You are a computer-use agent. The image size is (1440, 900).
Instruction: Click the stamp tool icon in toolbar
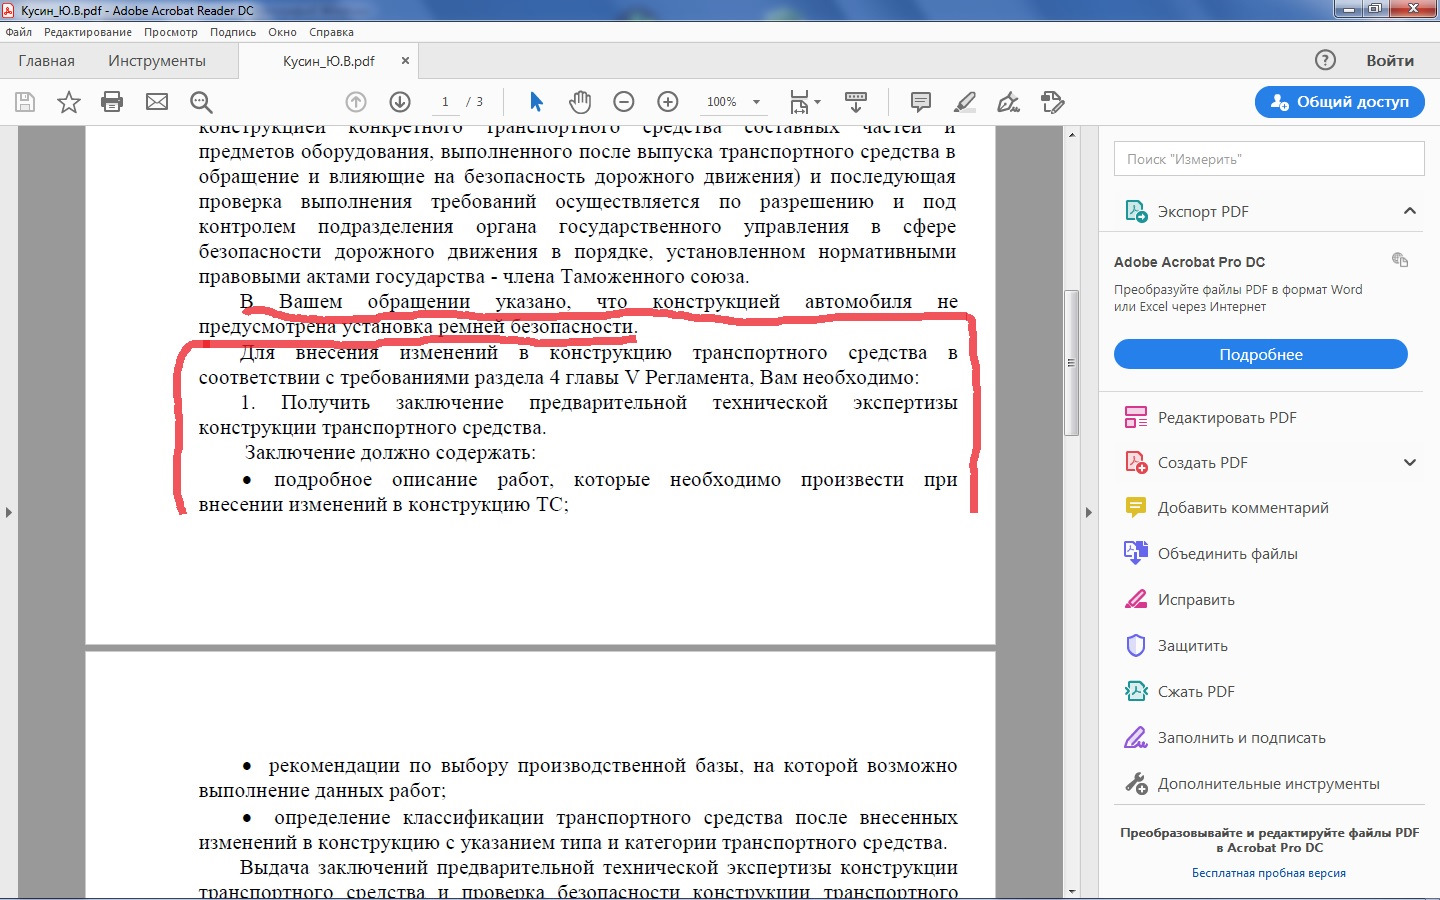[x=1053, y=102]
